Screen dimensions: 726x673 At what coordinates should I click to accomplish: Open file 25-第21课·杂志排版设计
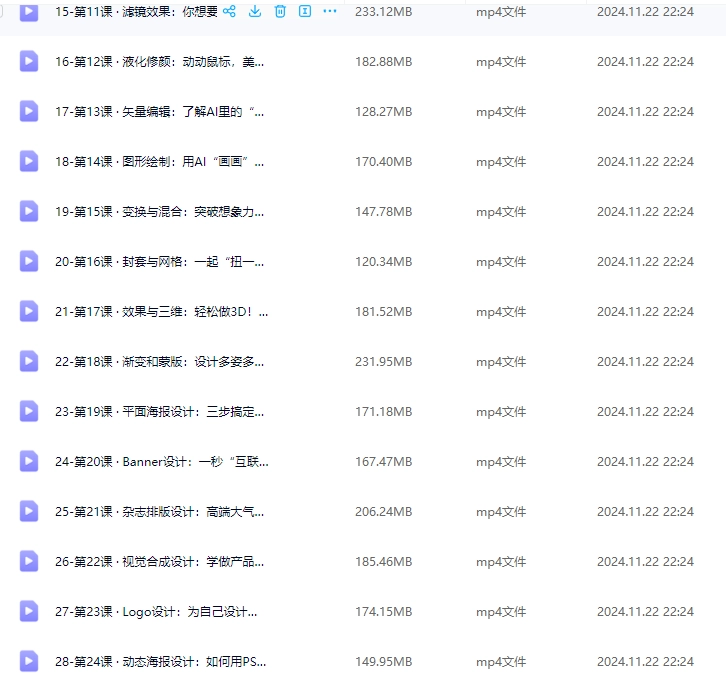(x=159, y=511)
